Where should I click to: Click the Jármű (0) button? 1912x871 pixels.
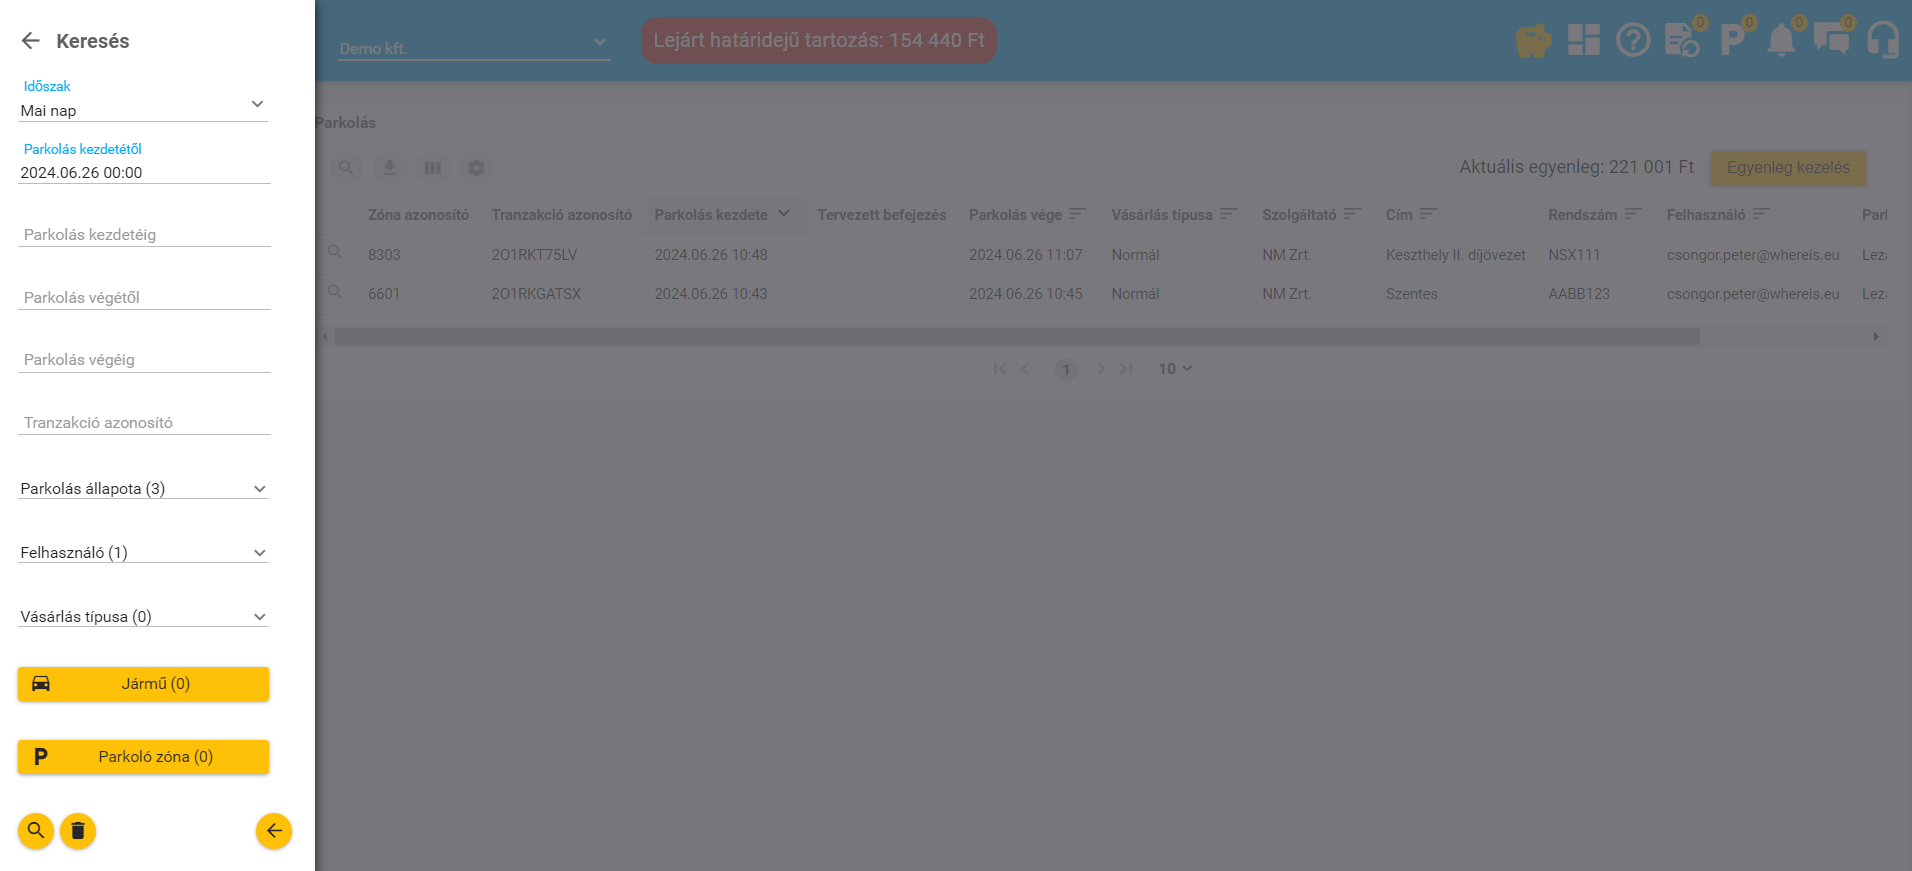(x=143, y=684)
